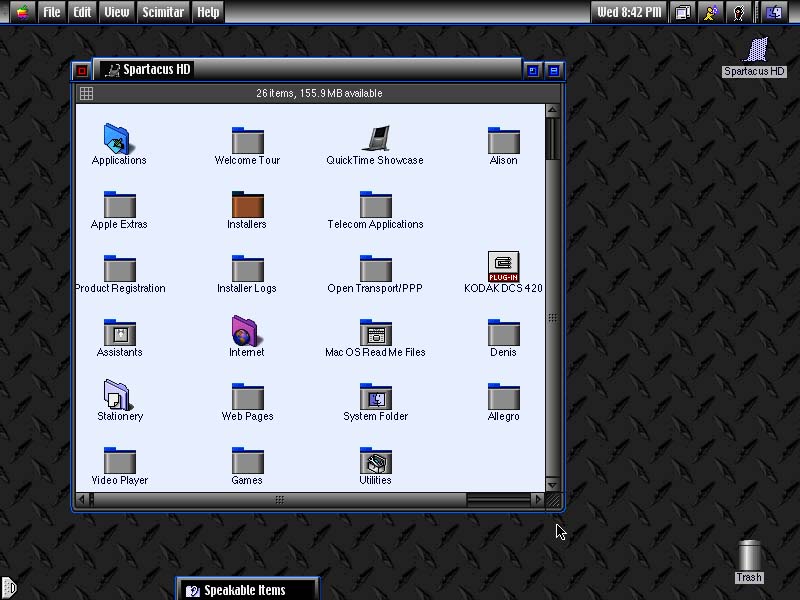Select the Stationery folder icon

(x=118, y=394)
